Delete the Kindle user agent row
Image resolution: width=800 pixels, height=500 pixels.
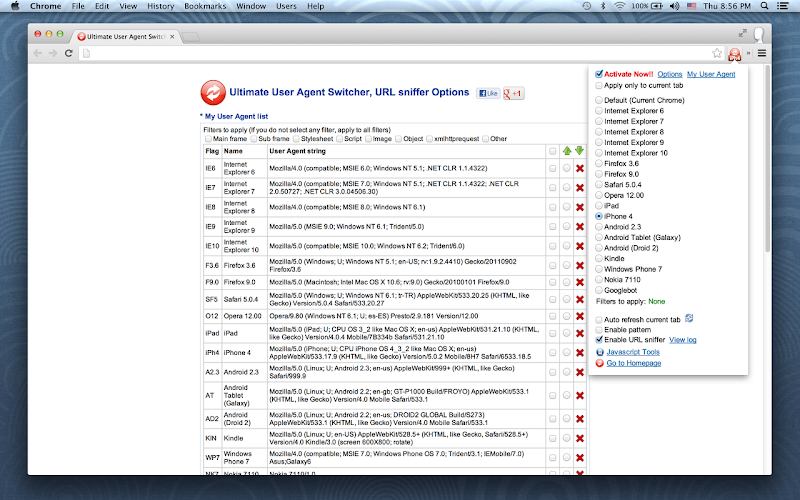tap(580, 438)
